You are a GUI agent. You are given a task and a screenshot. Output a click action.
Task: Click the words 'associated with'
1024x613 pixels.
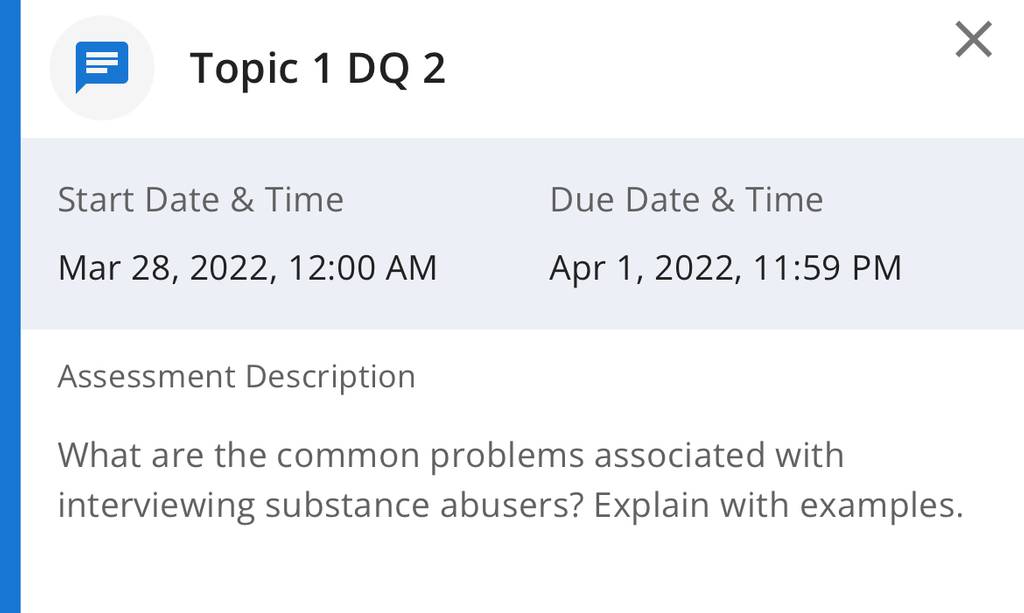(x=719, y=455)
